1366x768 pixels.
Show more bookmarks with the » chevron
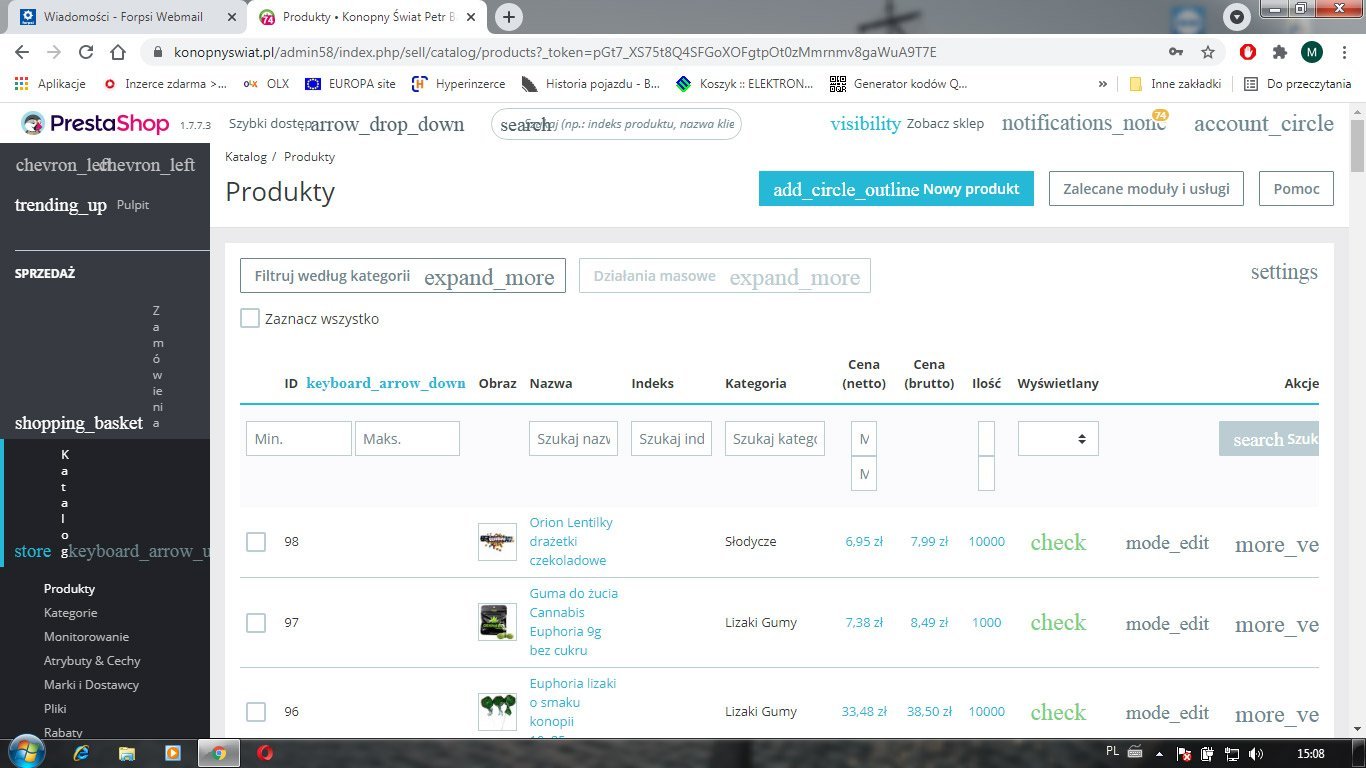1103,84
